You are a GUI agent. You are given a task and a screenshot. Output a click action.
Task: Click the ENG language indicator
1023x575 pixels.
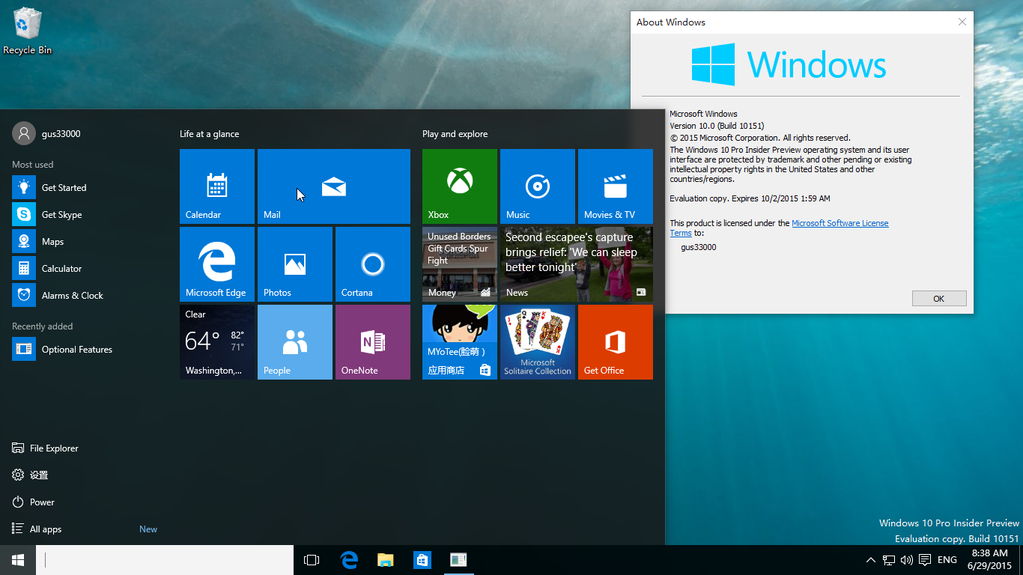947,560
